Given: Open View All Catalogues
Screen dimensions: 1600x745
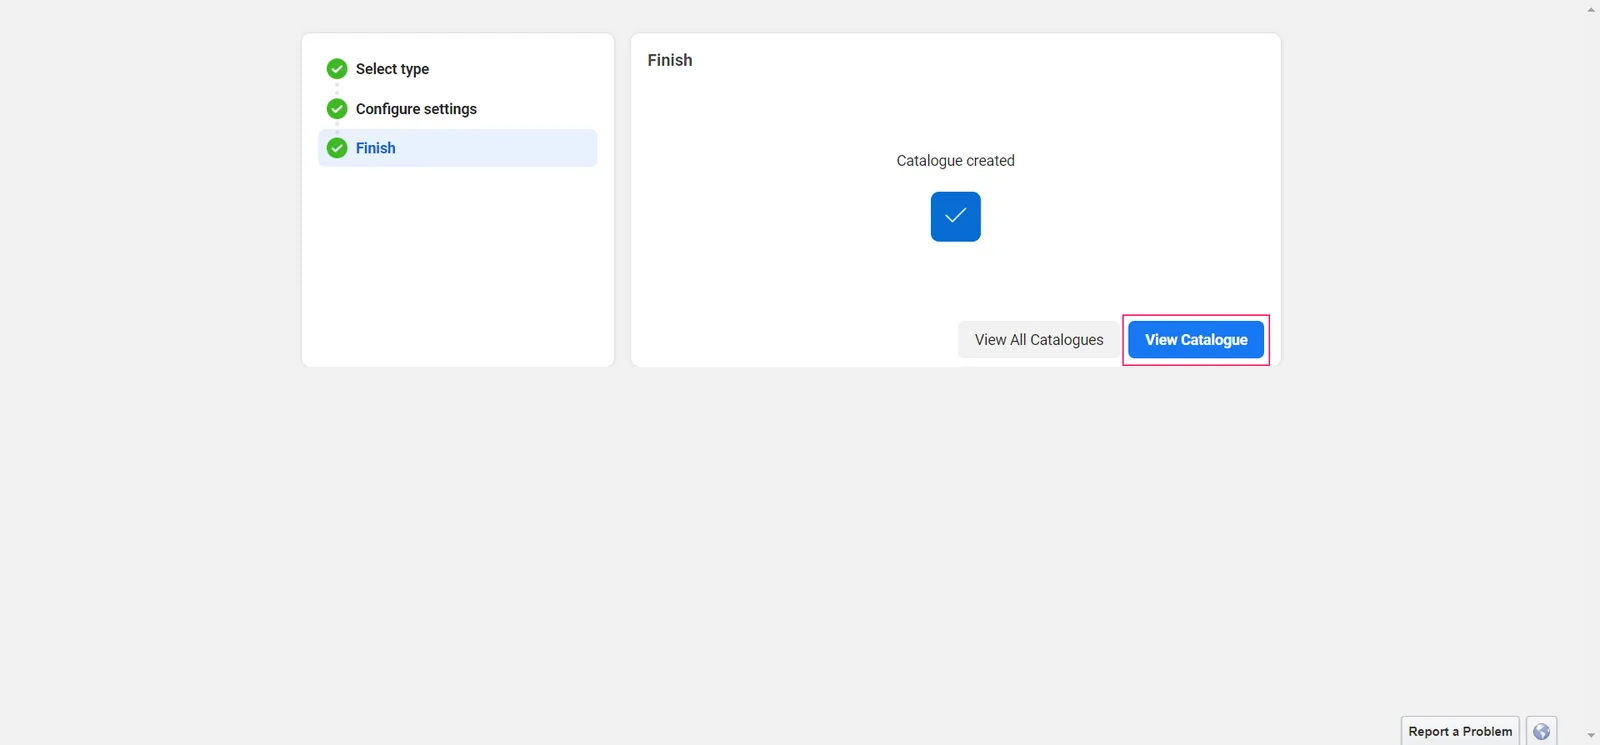Looking at the screenshot, I should coord(1039,340).
